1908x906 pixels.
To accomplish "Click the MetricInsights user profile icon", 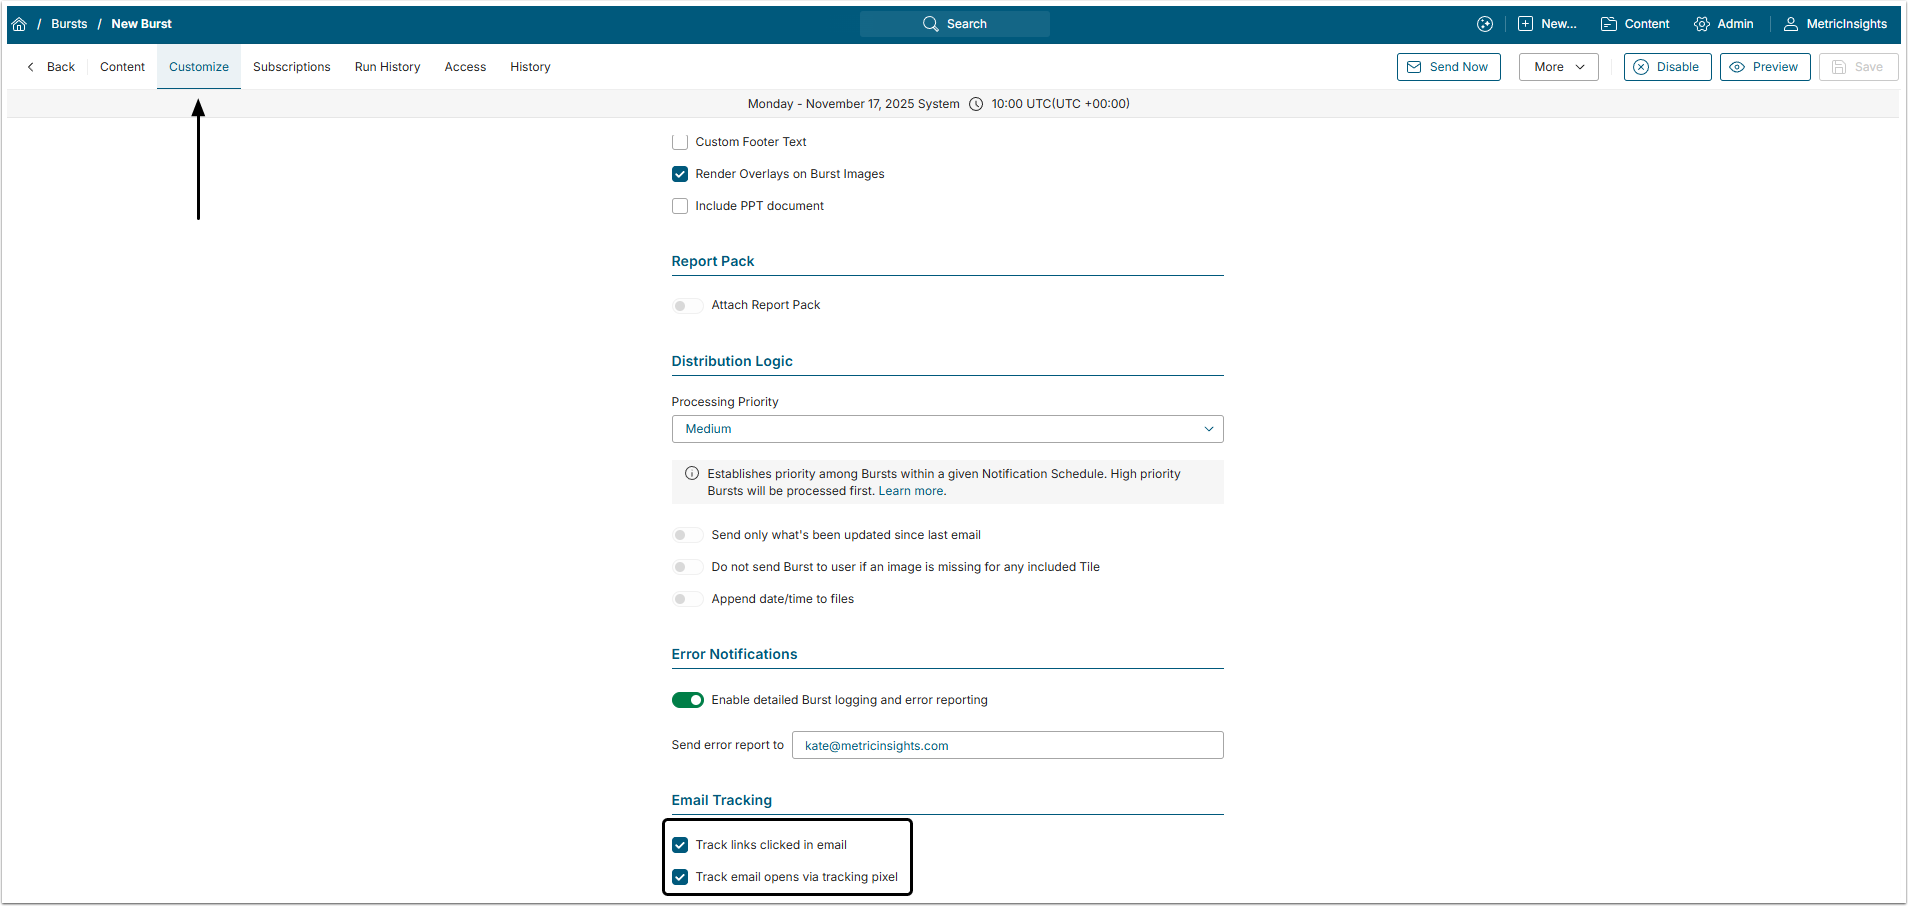I will (1790, 24).
